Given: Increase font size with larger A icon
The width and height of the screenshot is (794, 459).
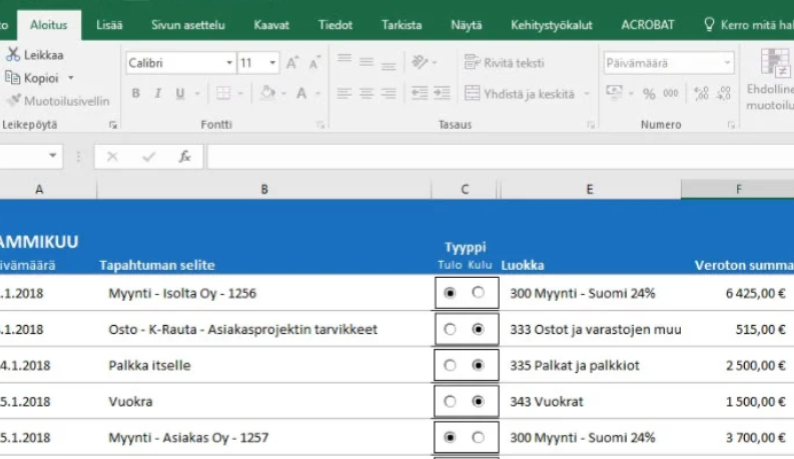Looking at the screenshot, I should (x=292, y=63).
